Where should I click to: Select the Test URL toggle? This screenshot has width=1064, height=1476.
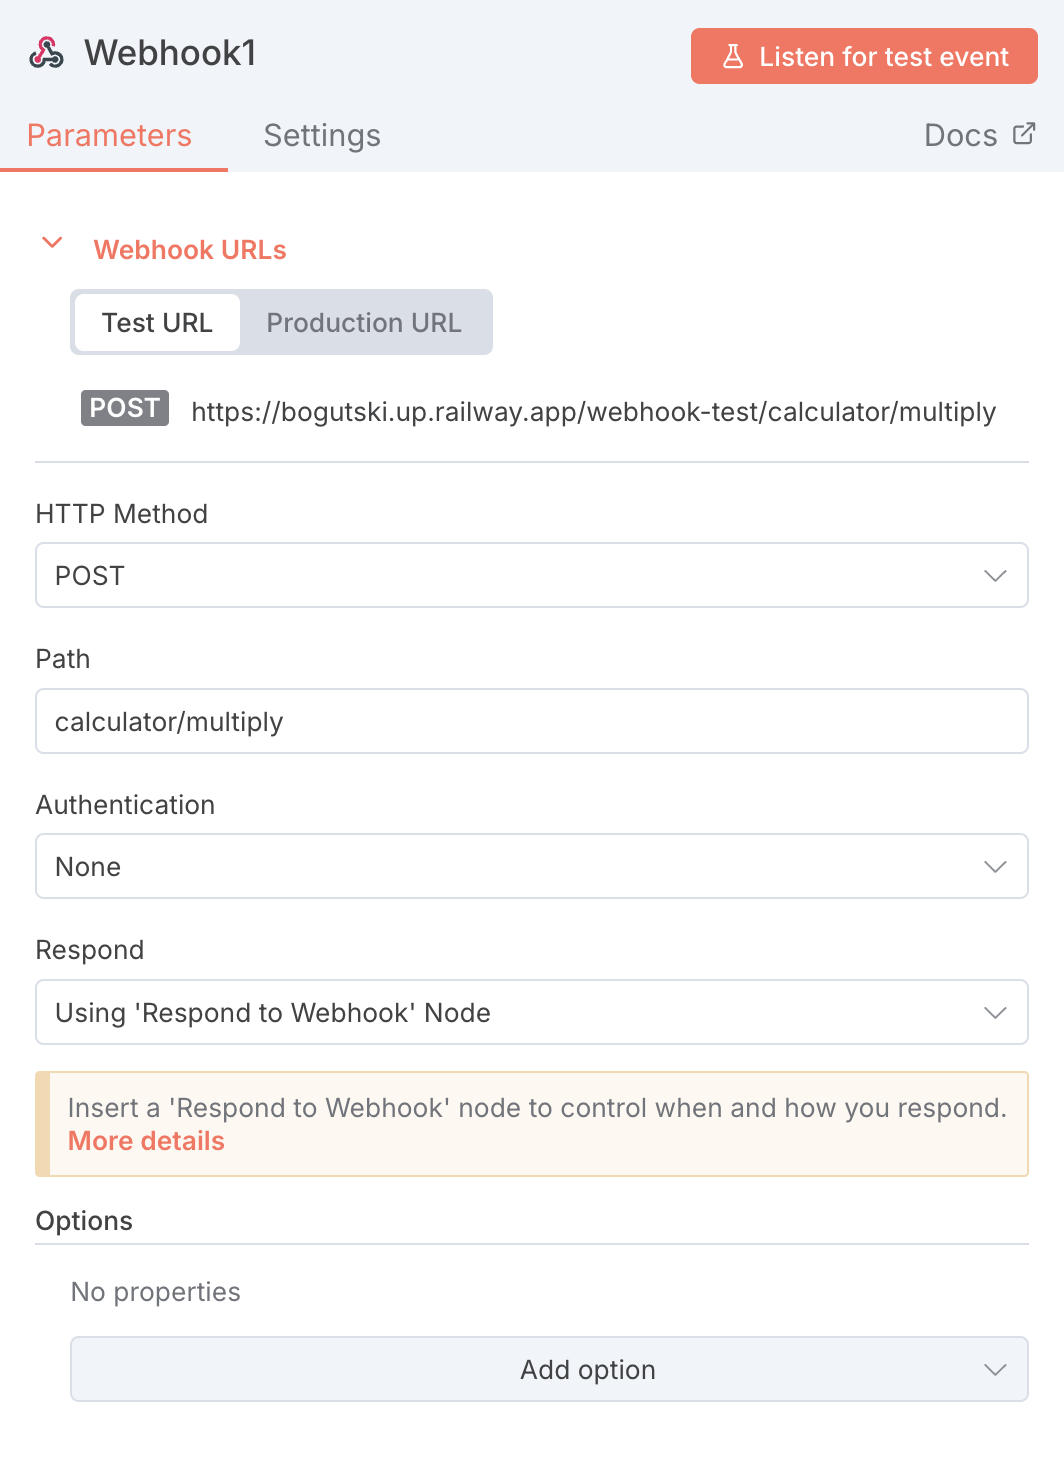click(157, 323)
